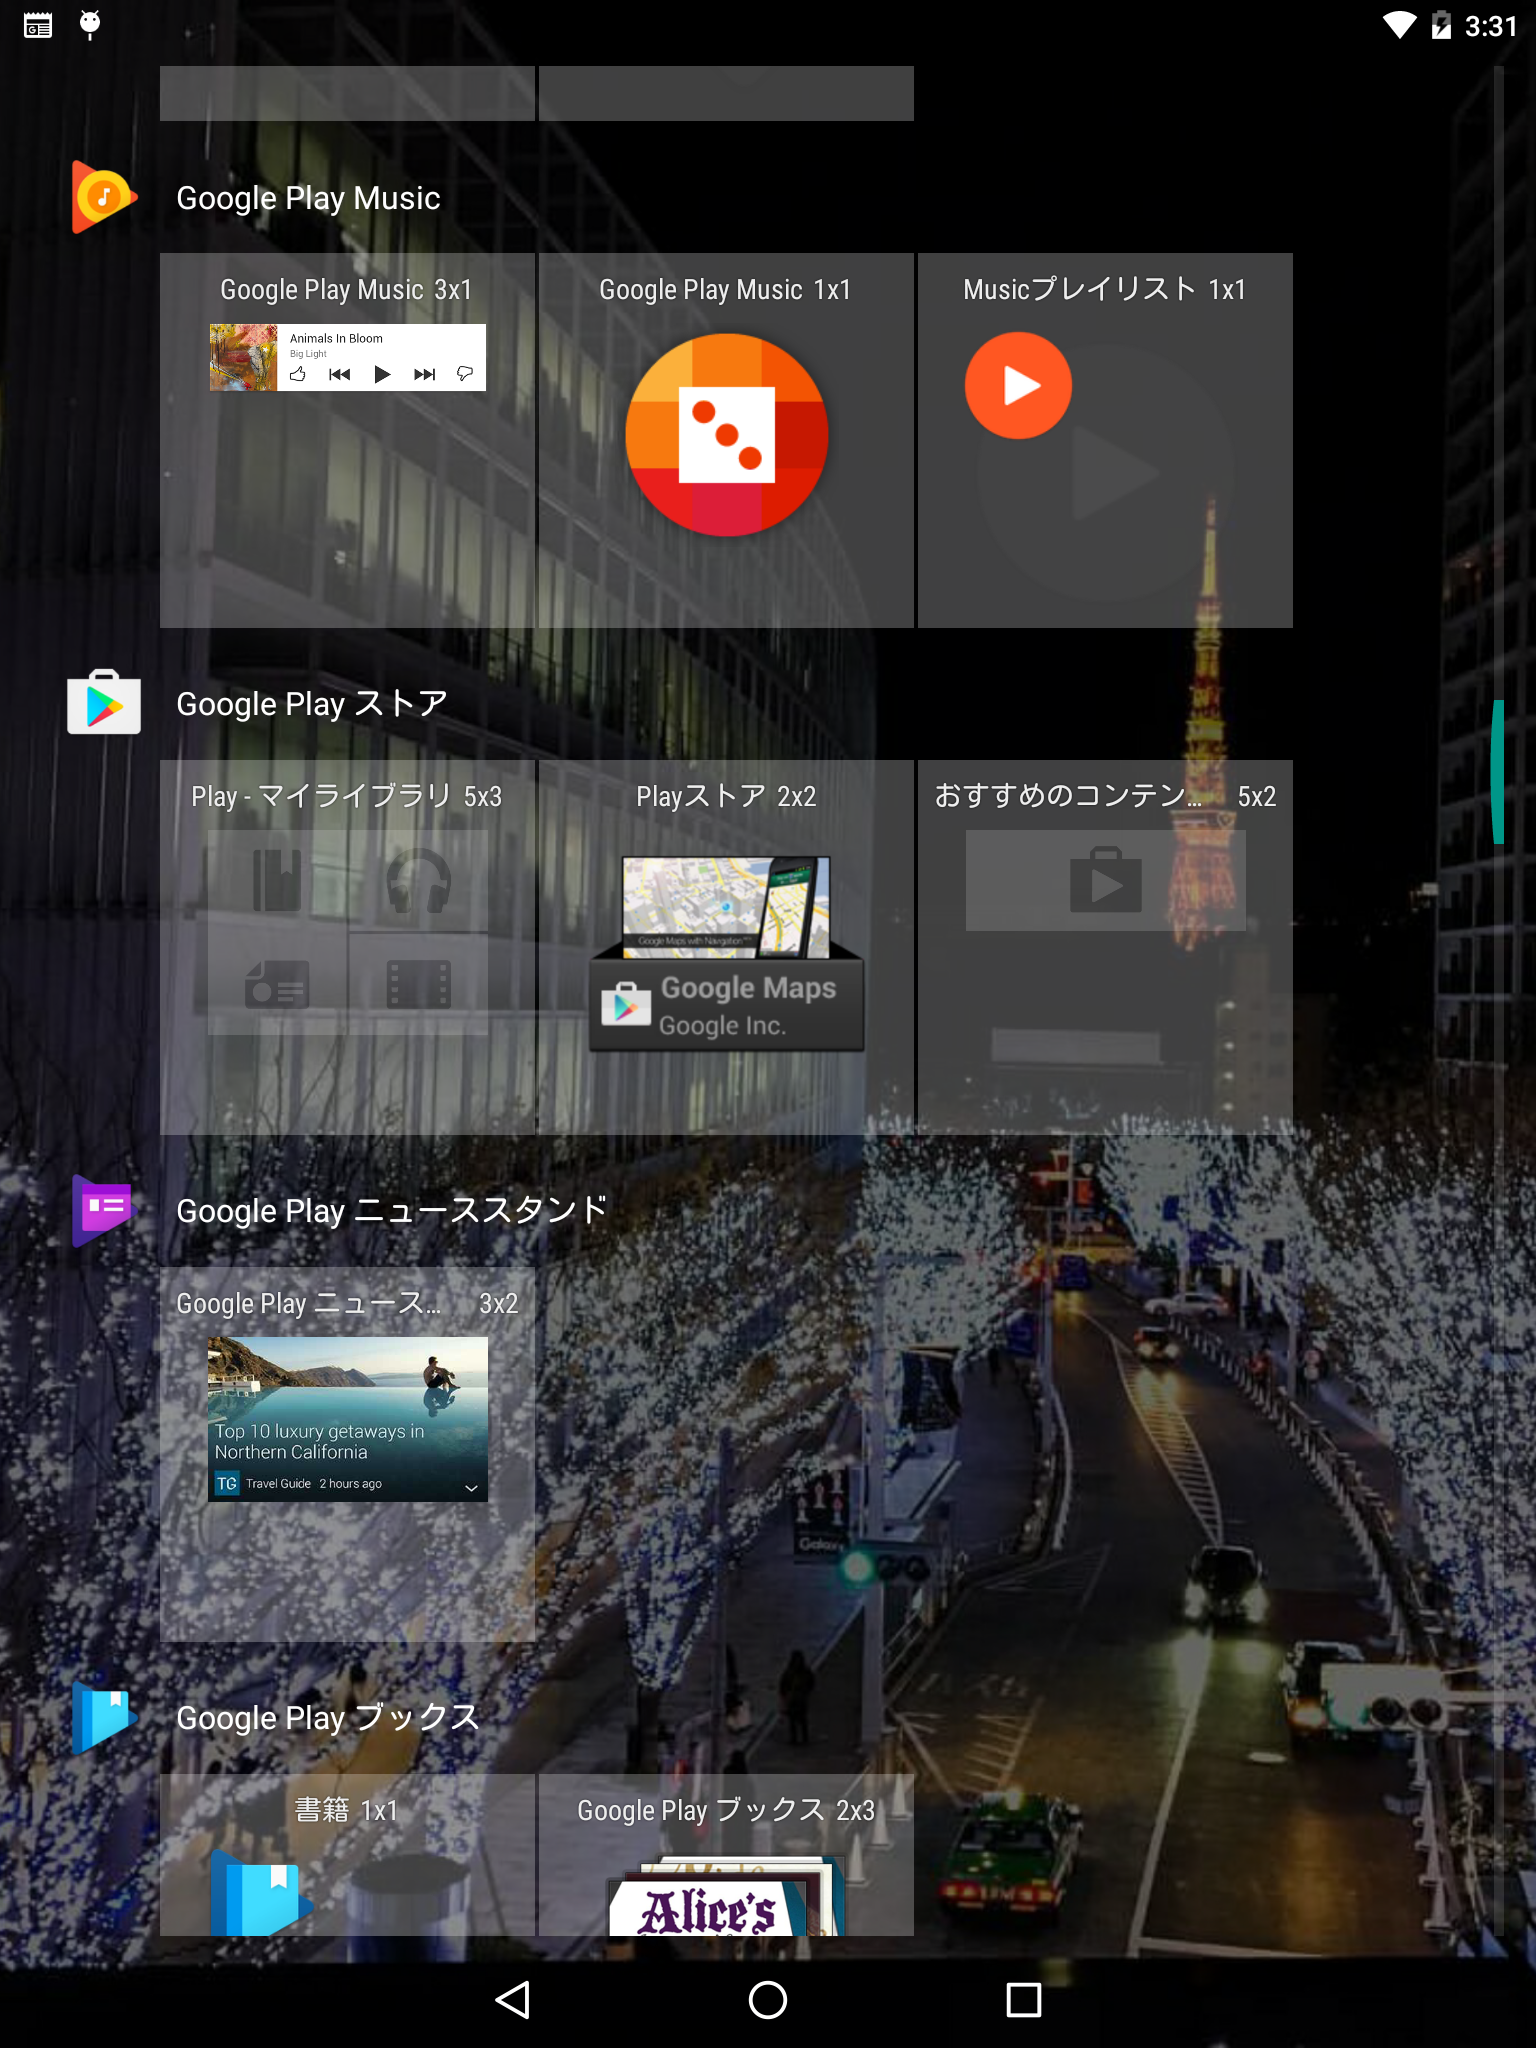This screenshot has height=2048, width=1536.
Task: Tap 'Top 10 luxury getaways in Northern California'
Action: tap(320, 1441)
